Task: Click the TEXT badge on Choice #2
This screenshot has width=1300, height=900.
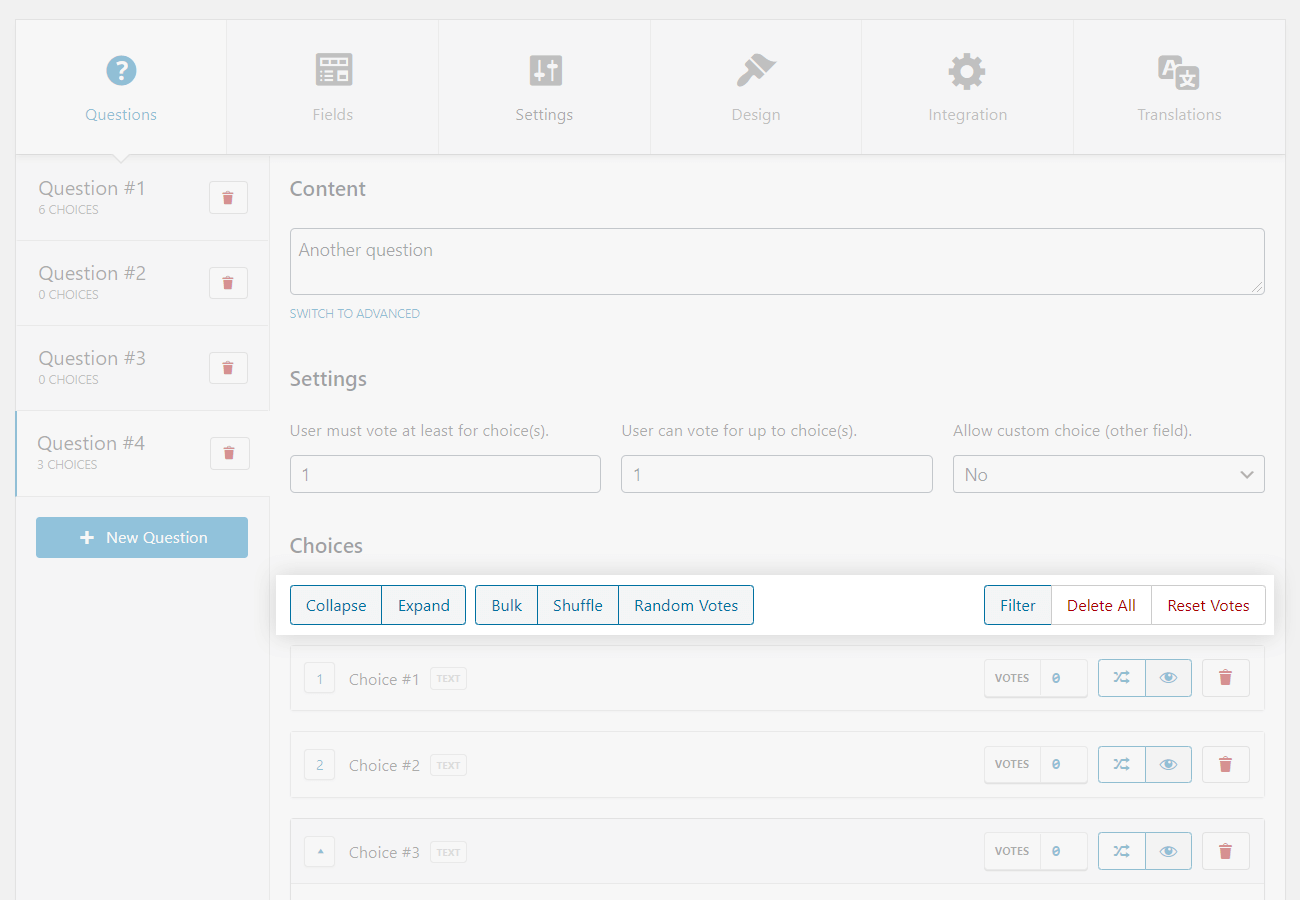Action: (x=449, y=766)
